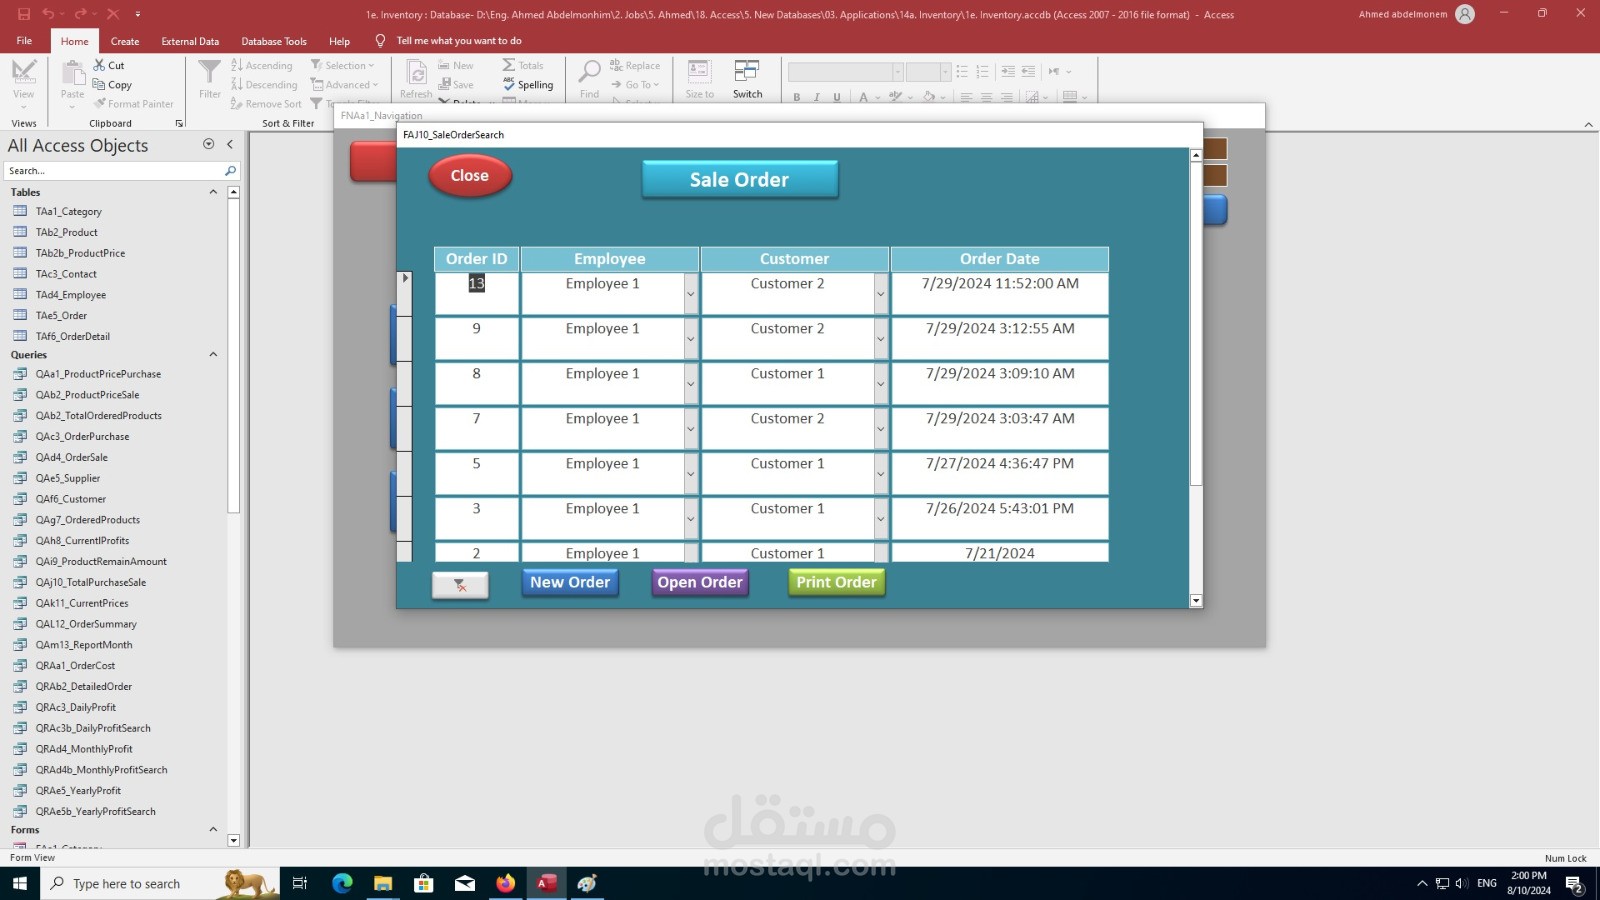Open the Help ribbon tab
This screenshot has width=1600, height=900.
[339, 41]
